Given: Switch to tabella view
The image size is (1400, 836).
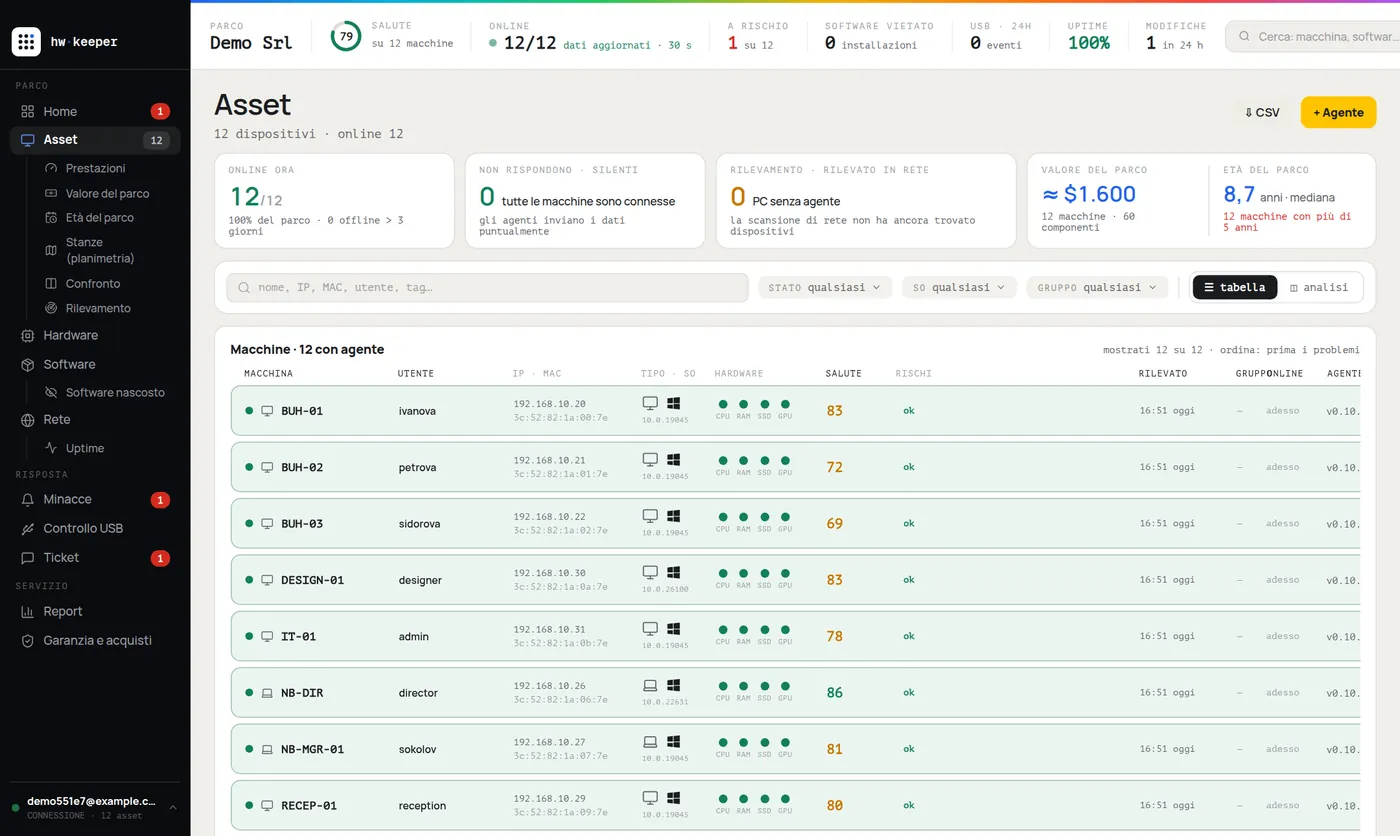Looking at the screenshot, I should (x=1235, y=287).
